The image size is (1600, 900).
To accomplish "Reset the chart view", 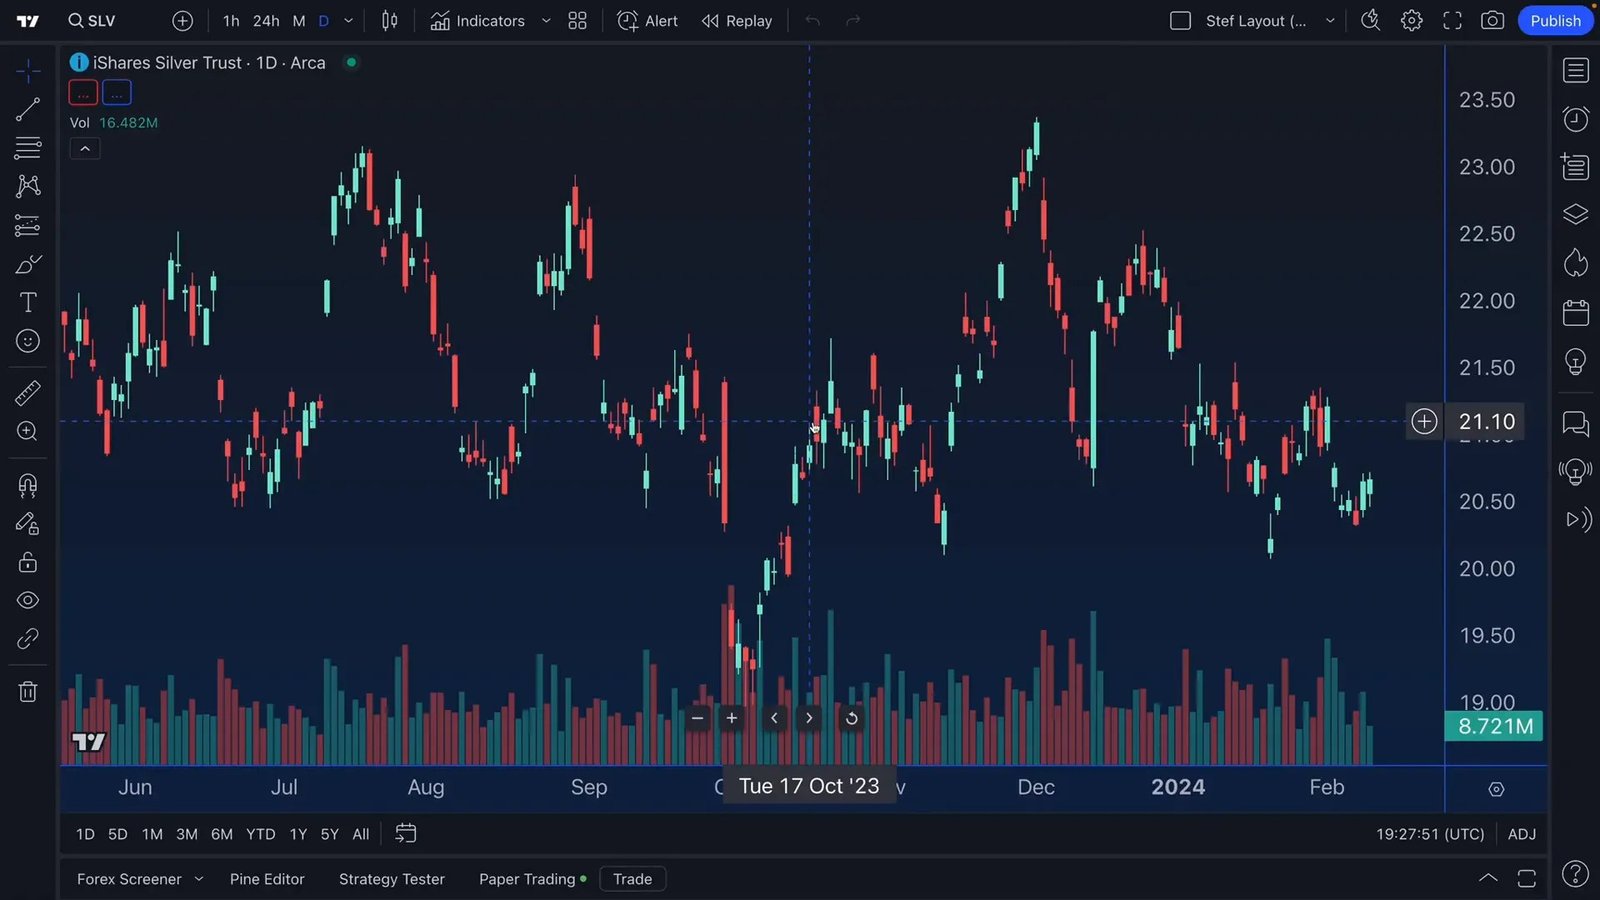I will [x=851, y=718].
